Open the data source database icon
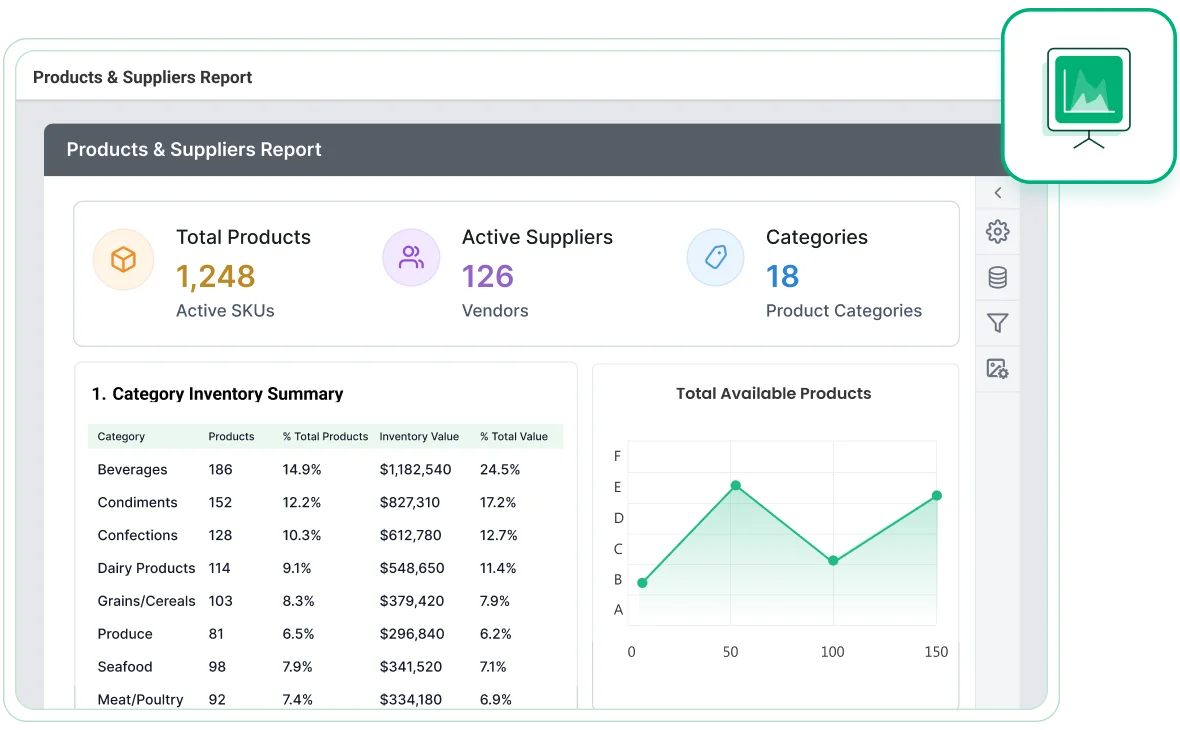 coord(998,278)
